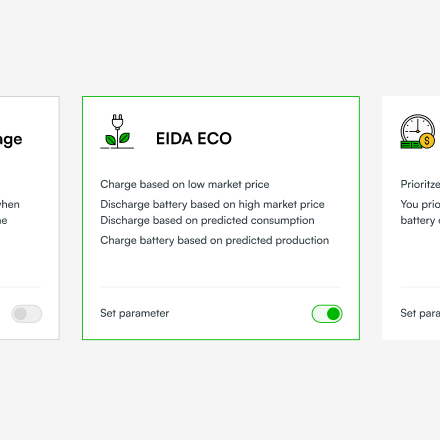Click "Discharge based on predicted consumption" line
This screenshot has width=440, height=440.
click(207, 220)
